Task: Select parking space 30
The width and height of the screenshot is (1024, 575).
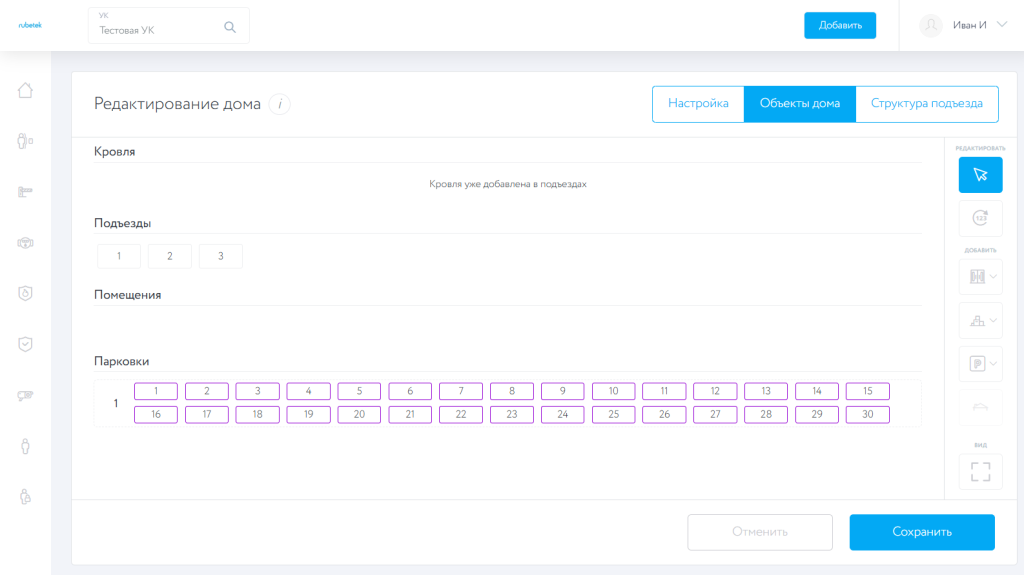Action: point(868,414)
